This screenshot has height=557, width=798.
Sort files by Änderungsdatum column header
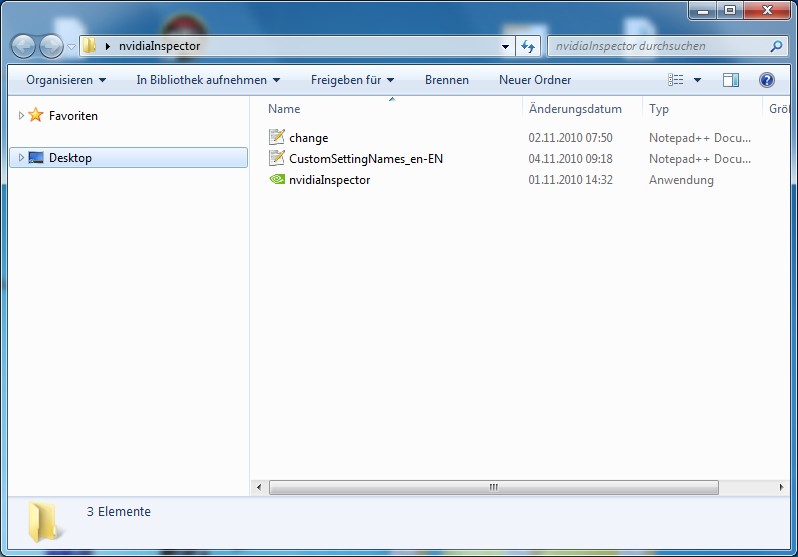(575, 109)
